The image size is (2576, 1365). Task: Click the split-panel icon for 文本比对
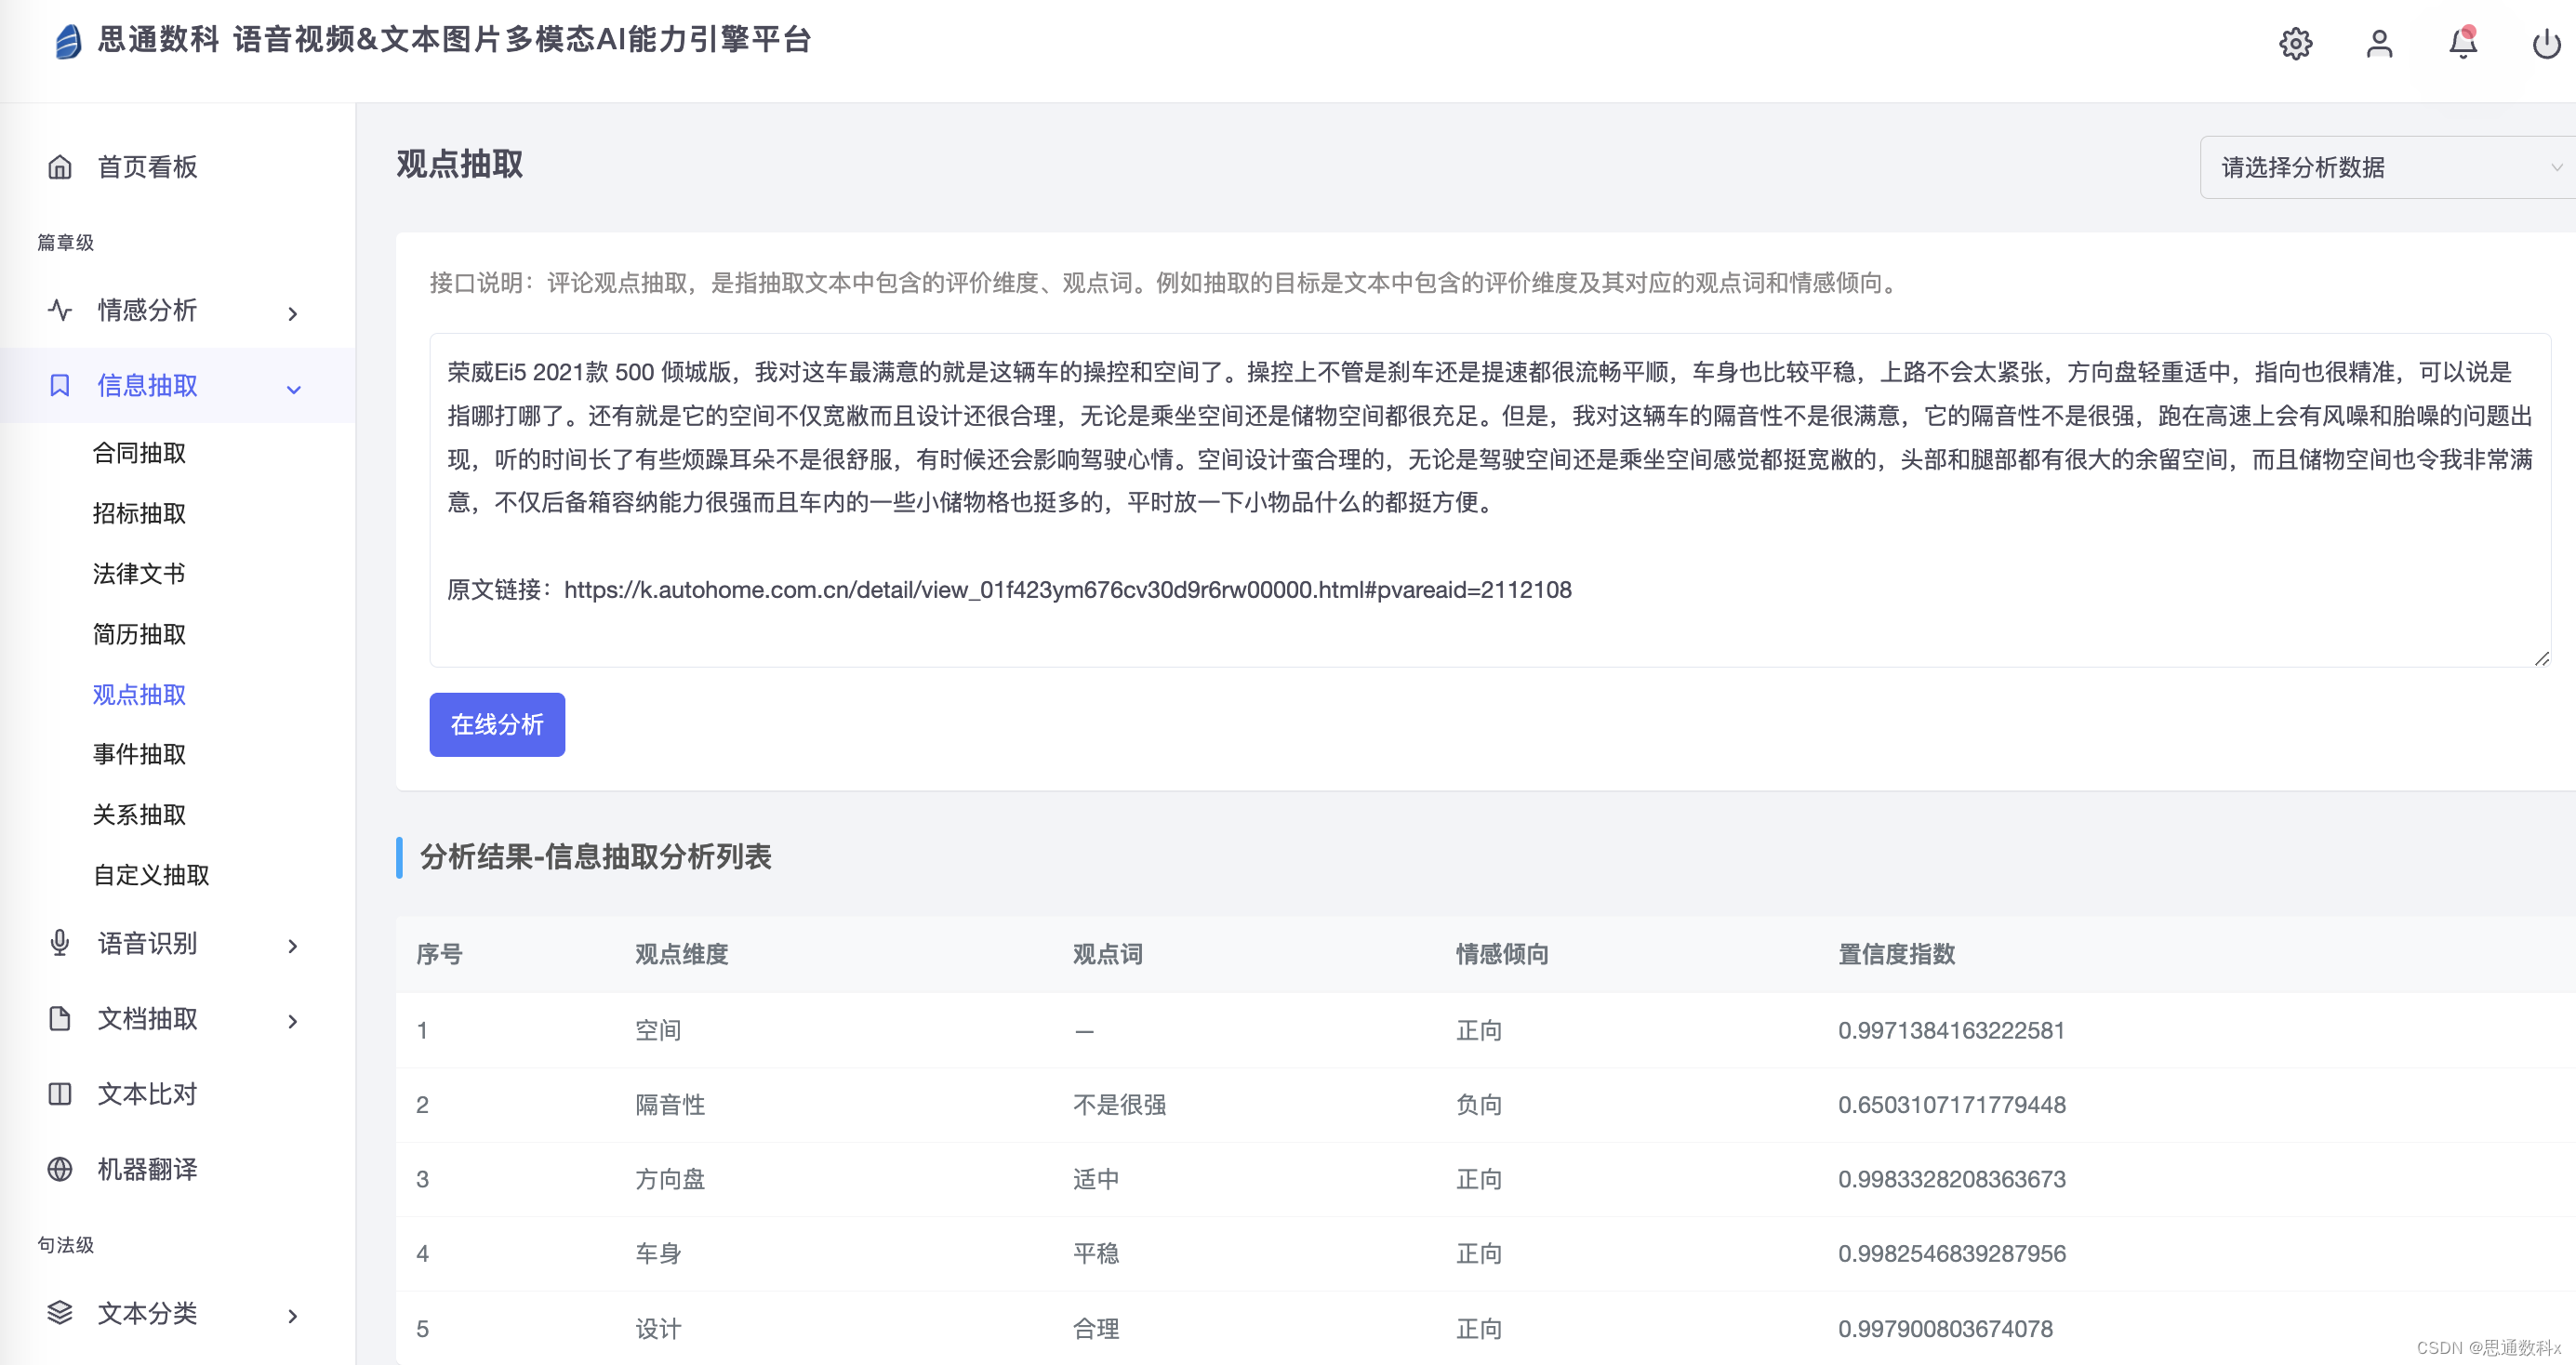60,1094
